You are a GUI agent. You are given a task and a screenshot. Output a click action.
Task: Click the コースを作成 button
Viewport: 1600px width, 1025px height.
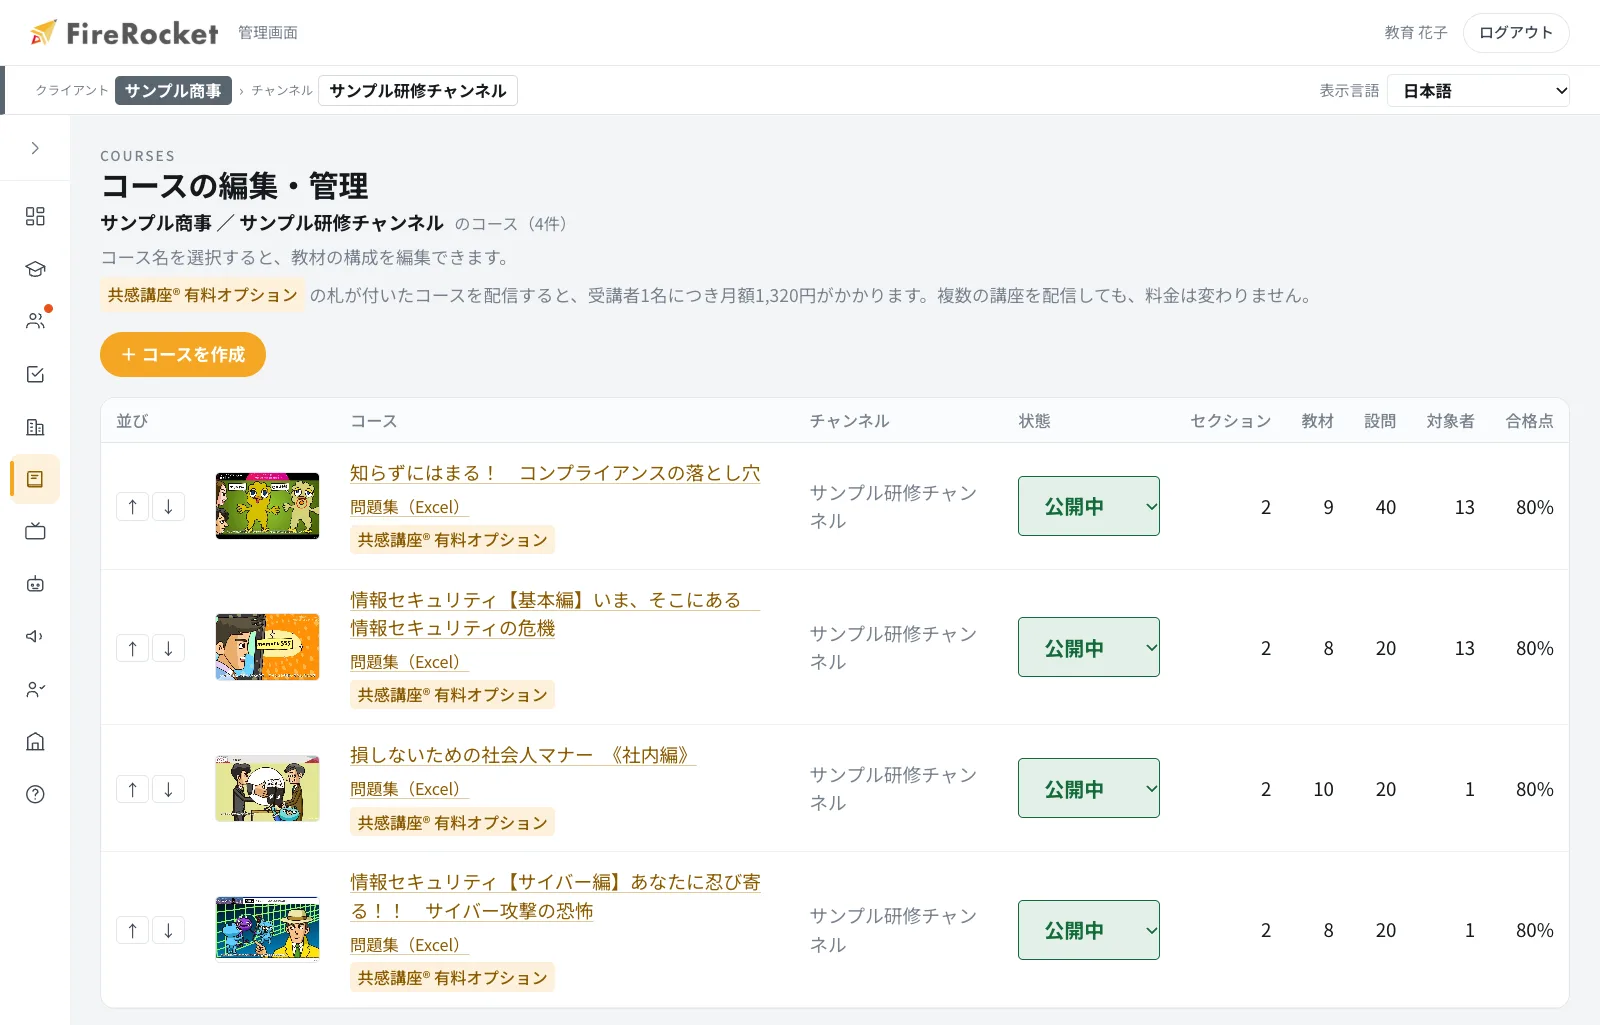(x=183, y=354)
